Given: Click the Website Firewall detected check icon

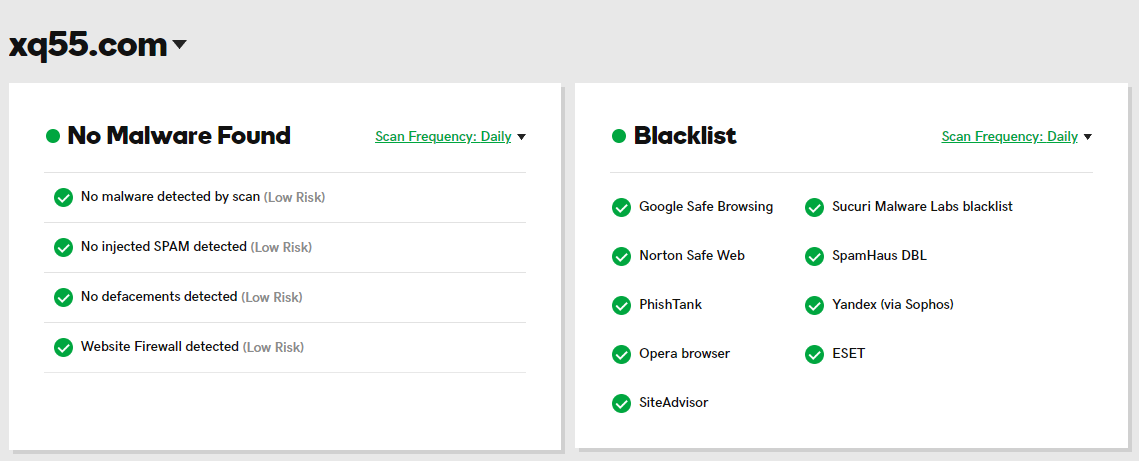Looking at the screenshot, I should pyautogui.click(x=63, y=347).
